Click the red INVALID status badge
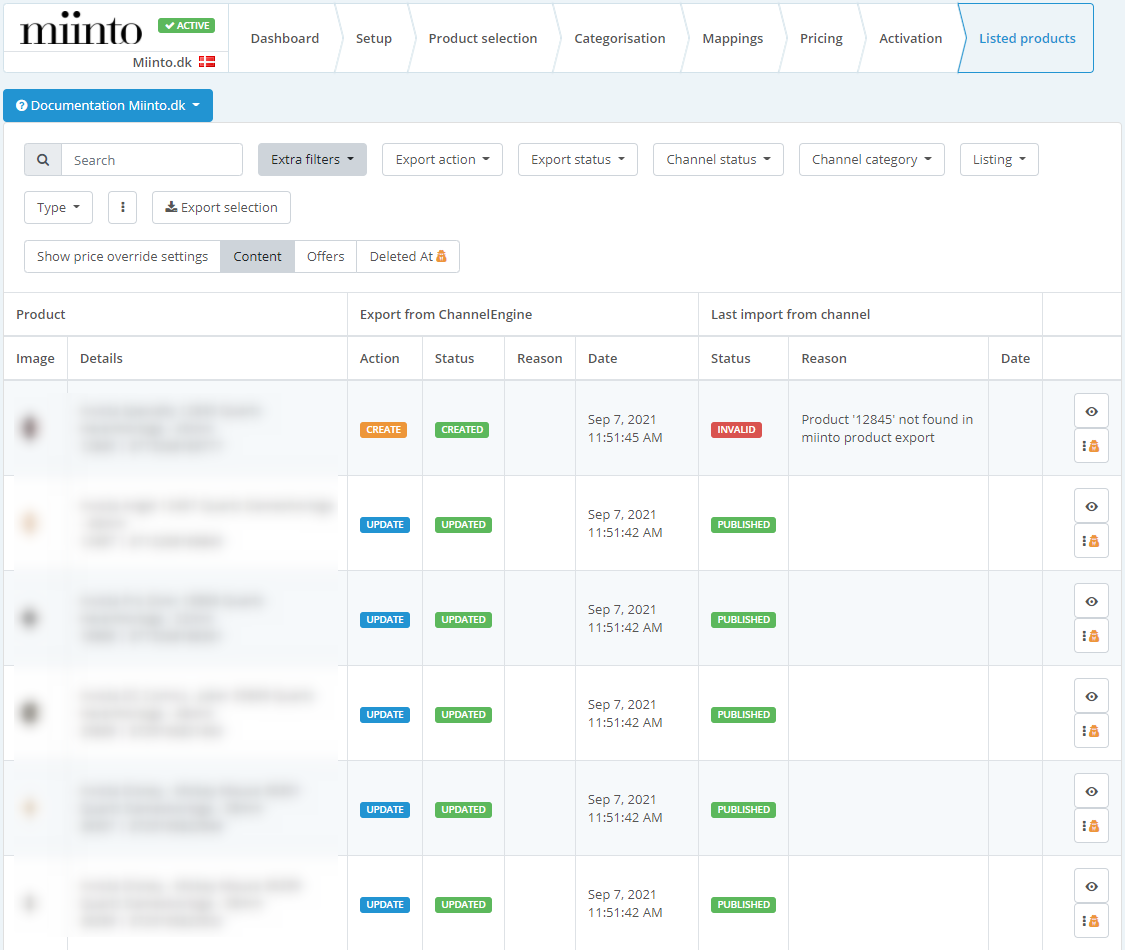The height and width of the screenshot is (950, 1125). [736, 430]
